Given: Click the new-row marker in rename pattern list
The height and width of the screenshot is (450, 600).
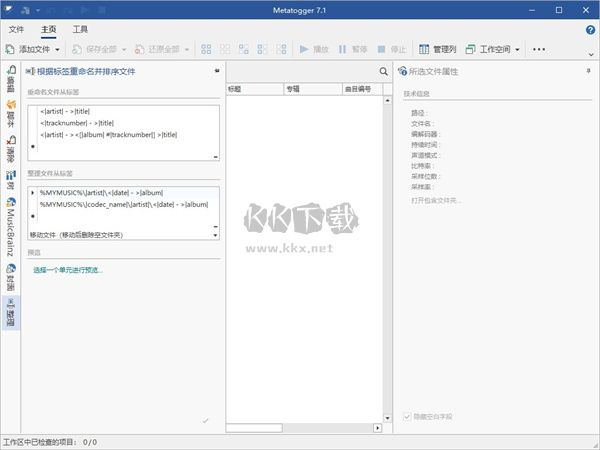Looking at the screenshot, I should 33,146.
